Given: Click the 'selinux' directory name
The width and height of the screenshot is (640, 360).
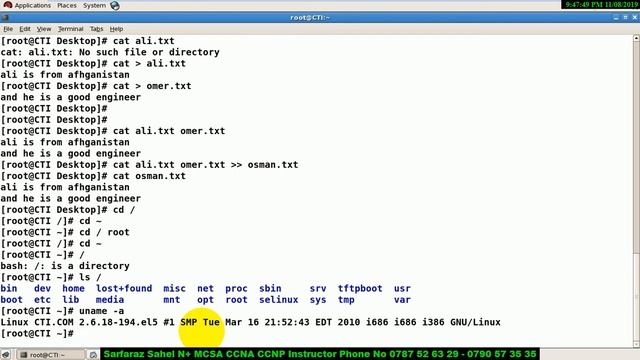Looking at the screenshot, I should (278, 300).
